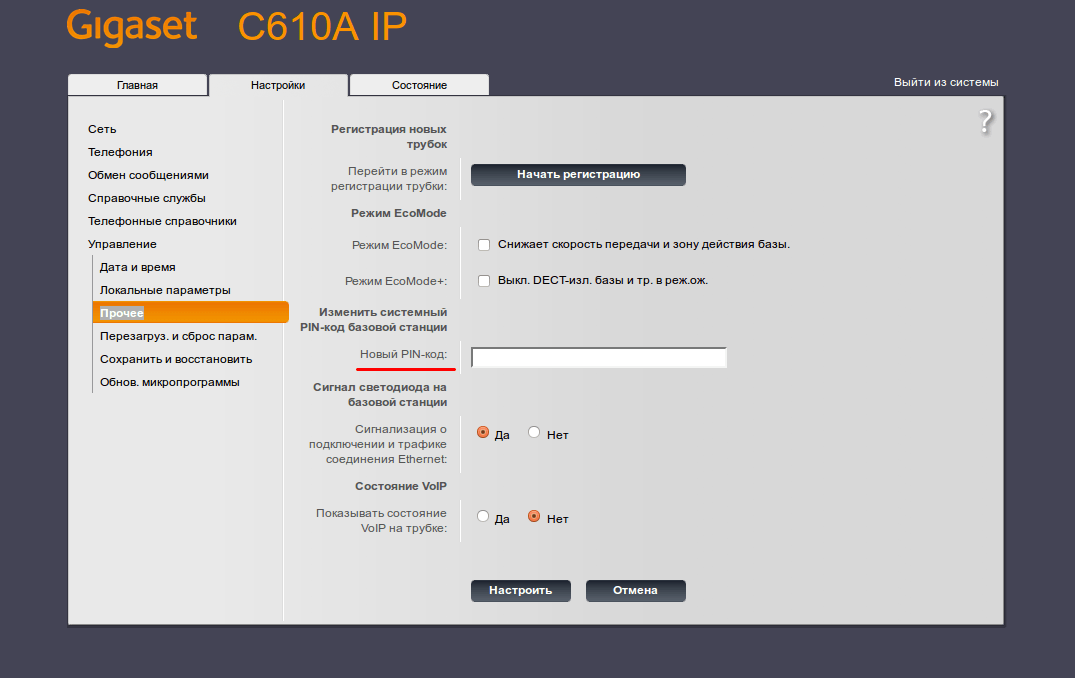Switch to the Главная tab
The image size is (1075, 678).
pyautogui.click(x=137, y=85)
